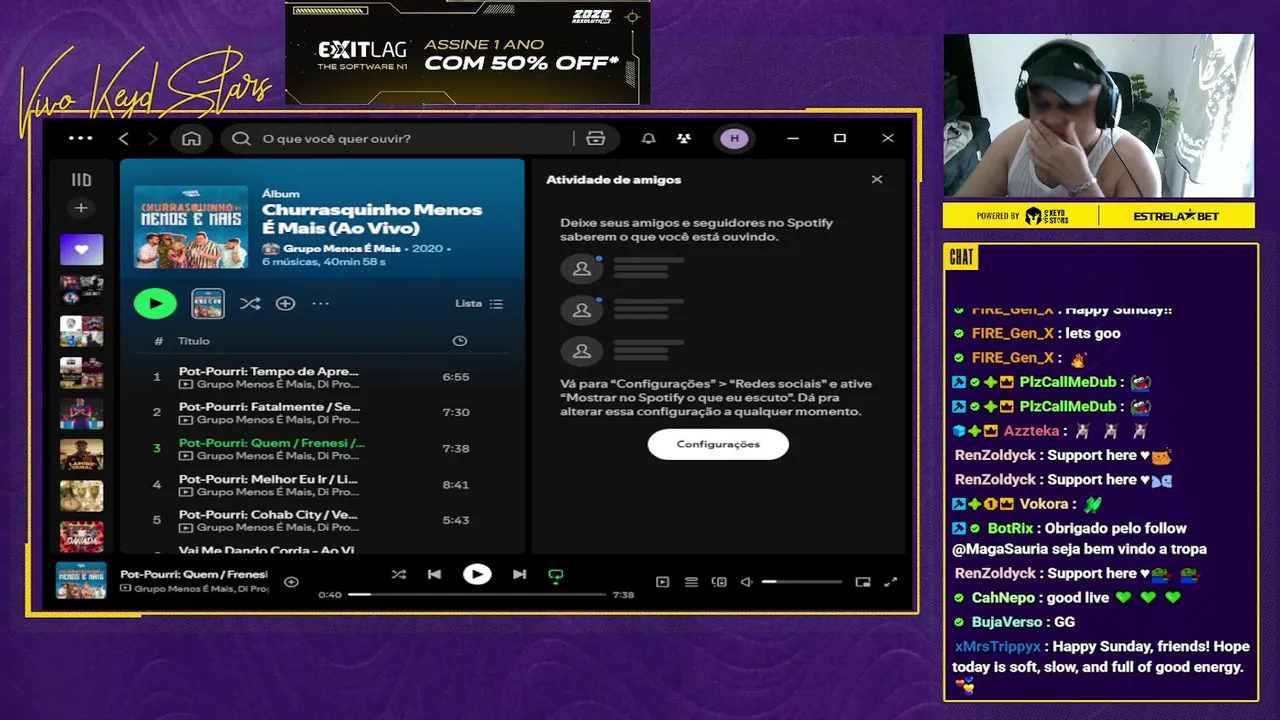Viewport: 1280px width, 720px height.
Task: Click the magnifier search icon
Action: [x=241, y=138]
